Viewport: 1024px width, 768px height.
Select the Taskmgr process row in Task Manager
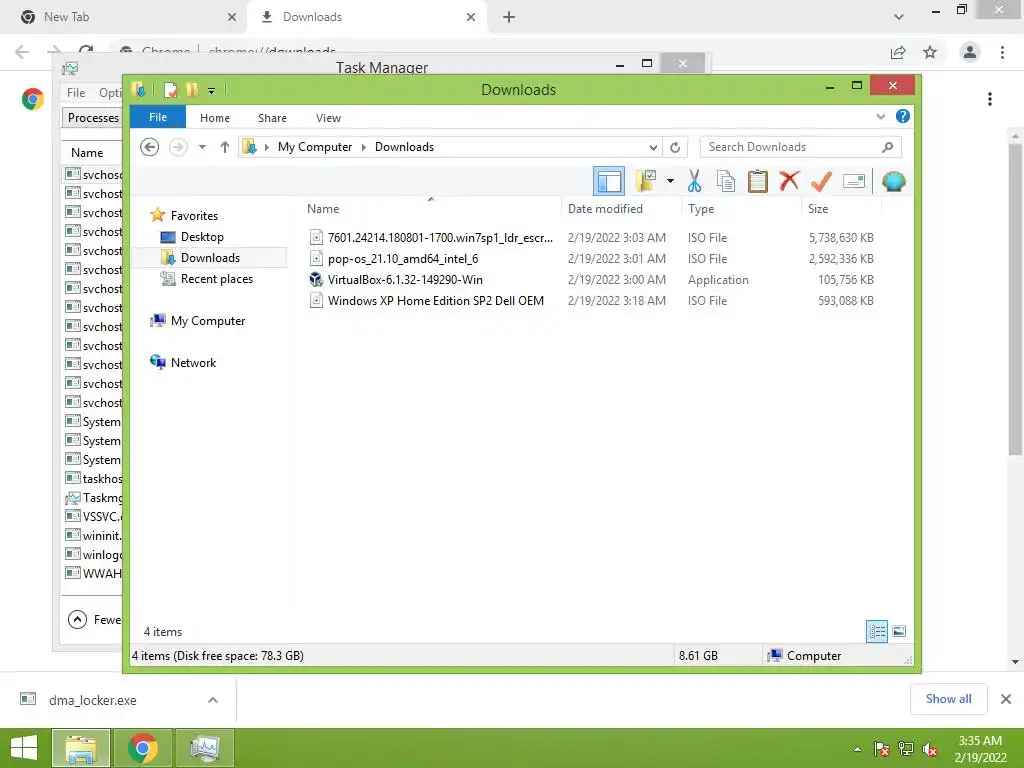pos(94,498)
